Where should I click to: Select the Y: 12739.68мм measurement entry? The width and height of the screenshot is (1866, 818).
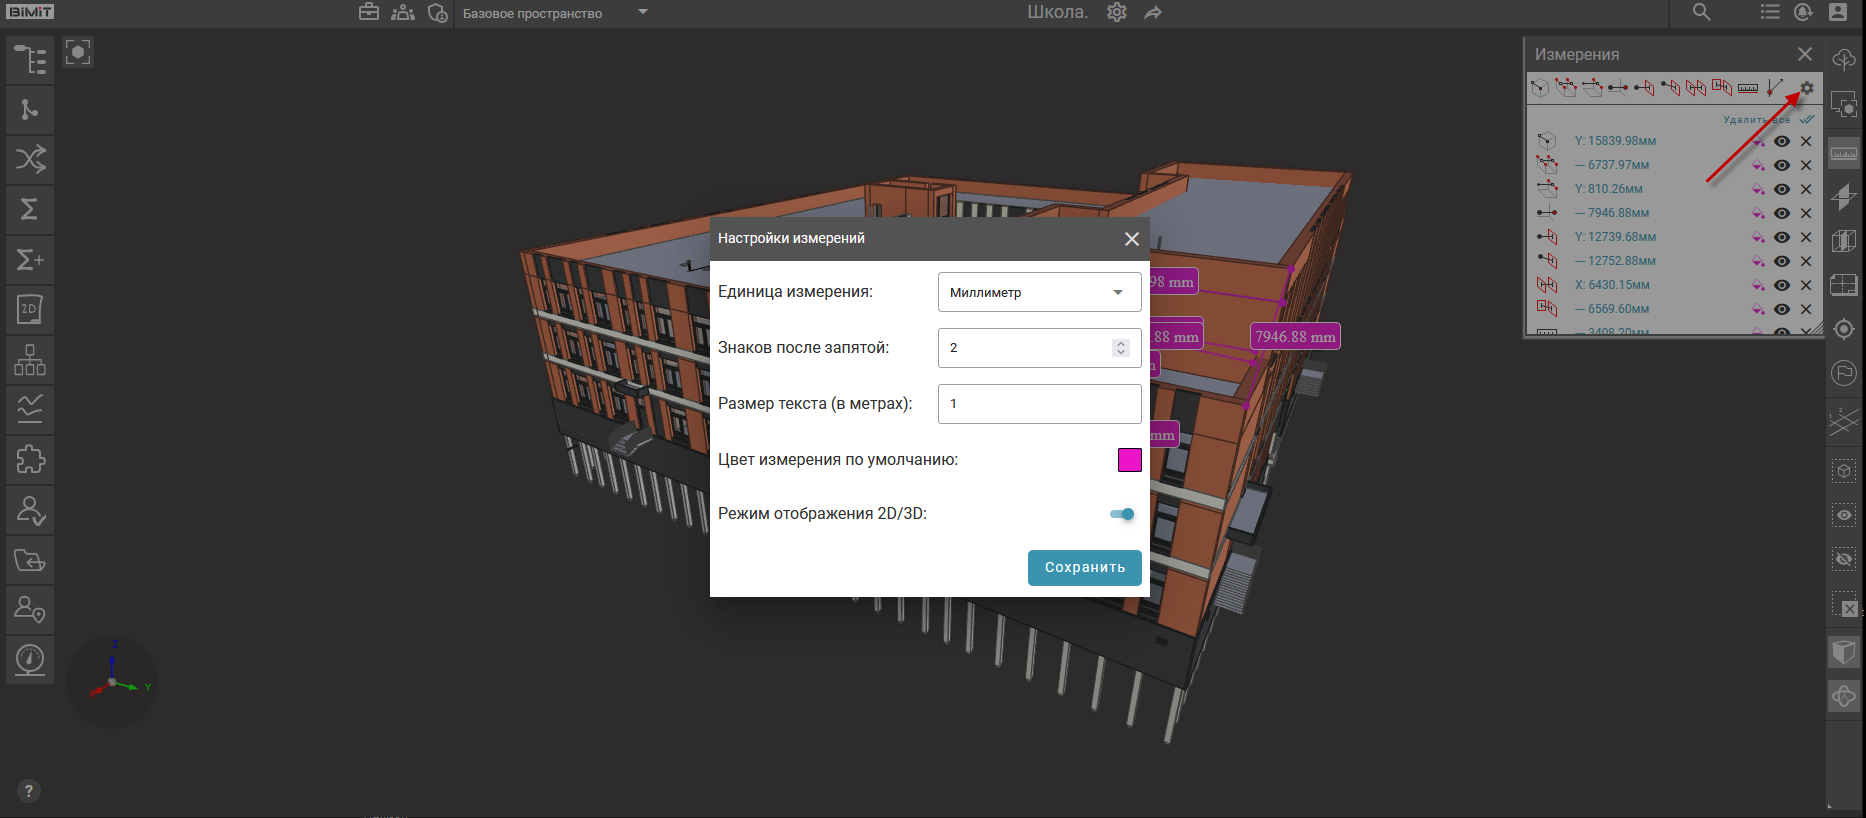[1615, 237]
